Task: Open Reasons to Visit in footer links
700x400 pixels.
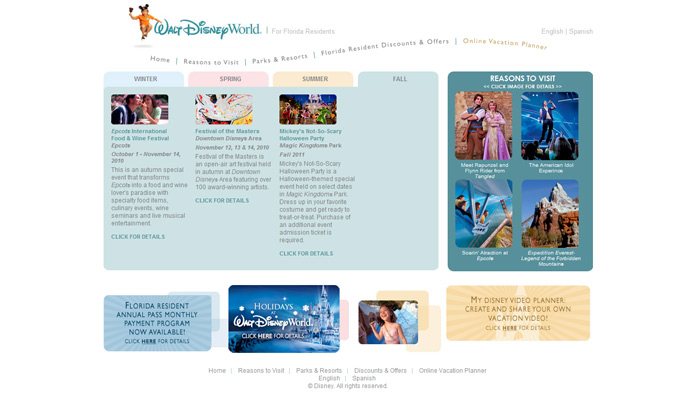Action: click(x=261, y=371)
